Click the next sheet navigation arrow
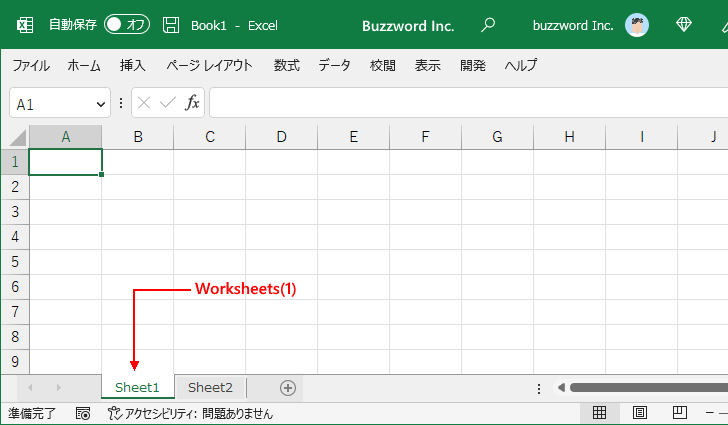 58,387
